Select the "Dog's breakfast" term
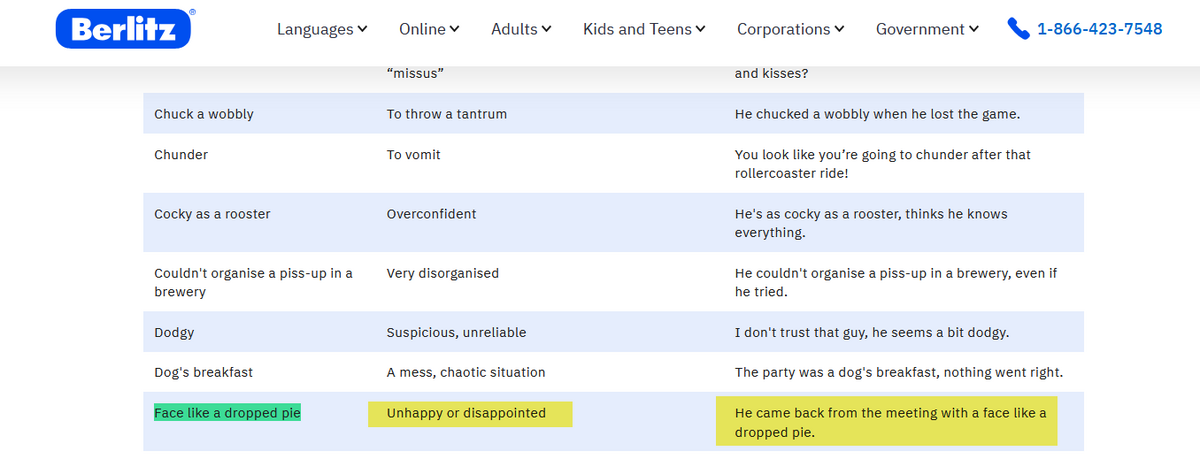 pyautogui.click(x=204, y=372)
